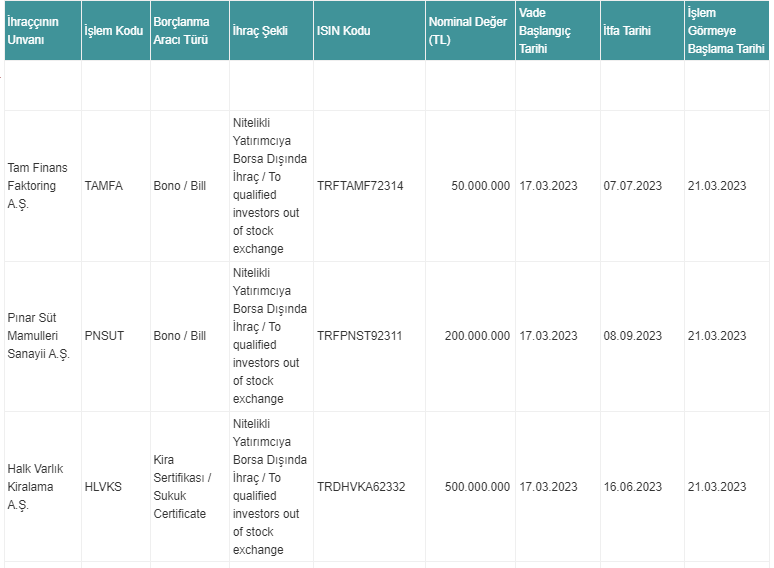The height and width of the screenshot is (568, 774).
Task: Click the İtfa Tarihi column header
Action: (642, 31)
